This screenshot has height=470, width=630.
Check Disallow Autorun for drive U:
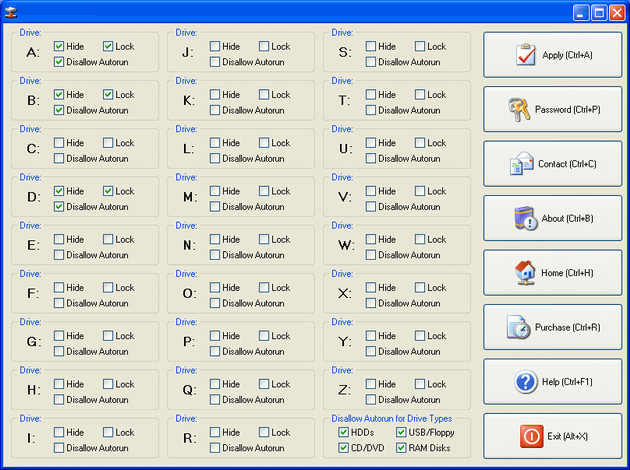click(x=370, y=158)
